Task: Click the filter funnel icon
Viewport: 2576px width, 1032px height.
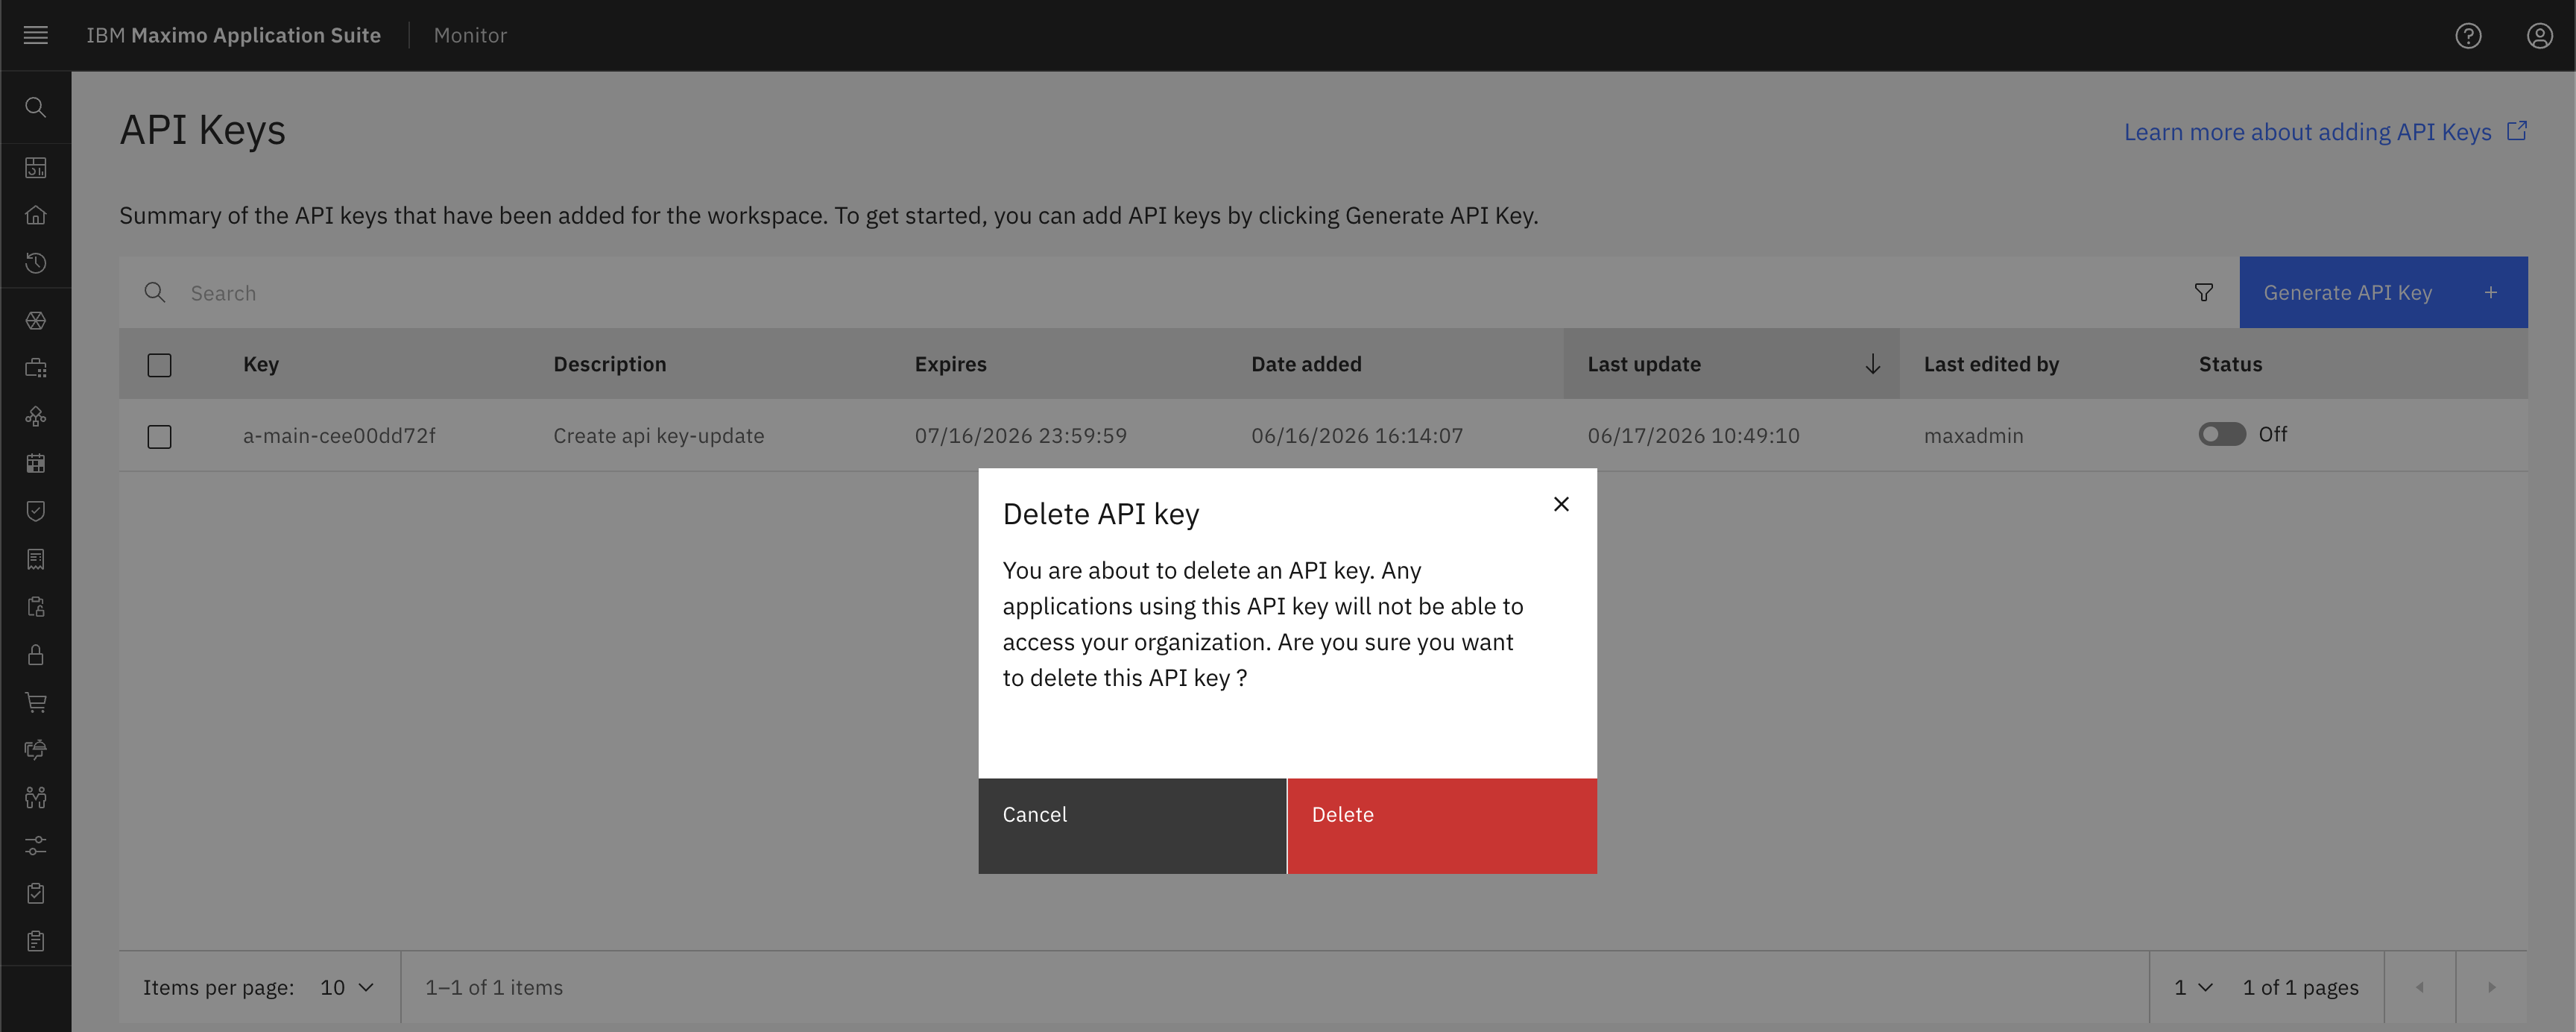Action: [x=2203, y=292]
